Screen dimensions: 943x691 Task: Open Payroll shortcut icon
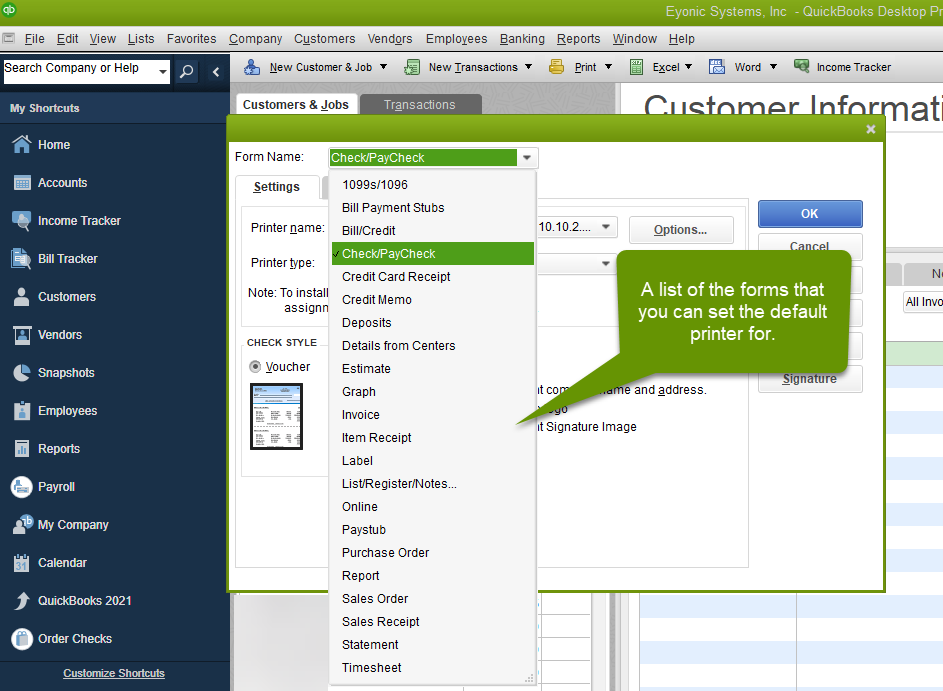click(22, 487)
